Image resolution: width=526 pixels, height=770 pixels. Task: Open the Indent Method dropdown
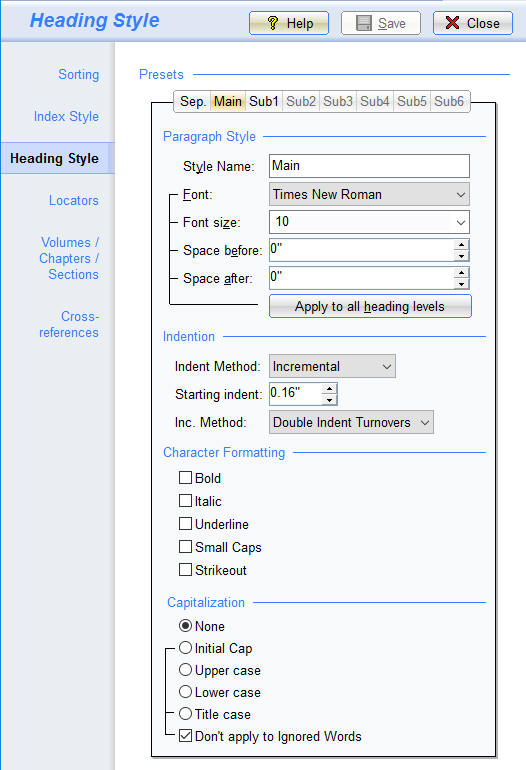(x=332, y=366)
